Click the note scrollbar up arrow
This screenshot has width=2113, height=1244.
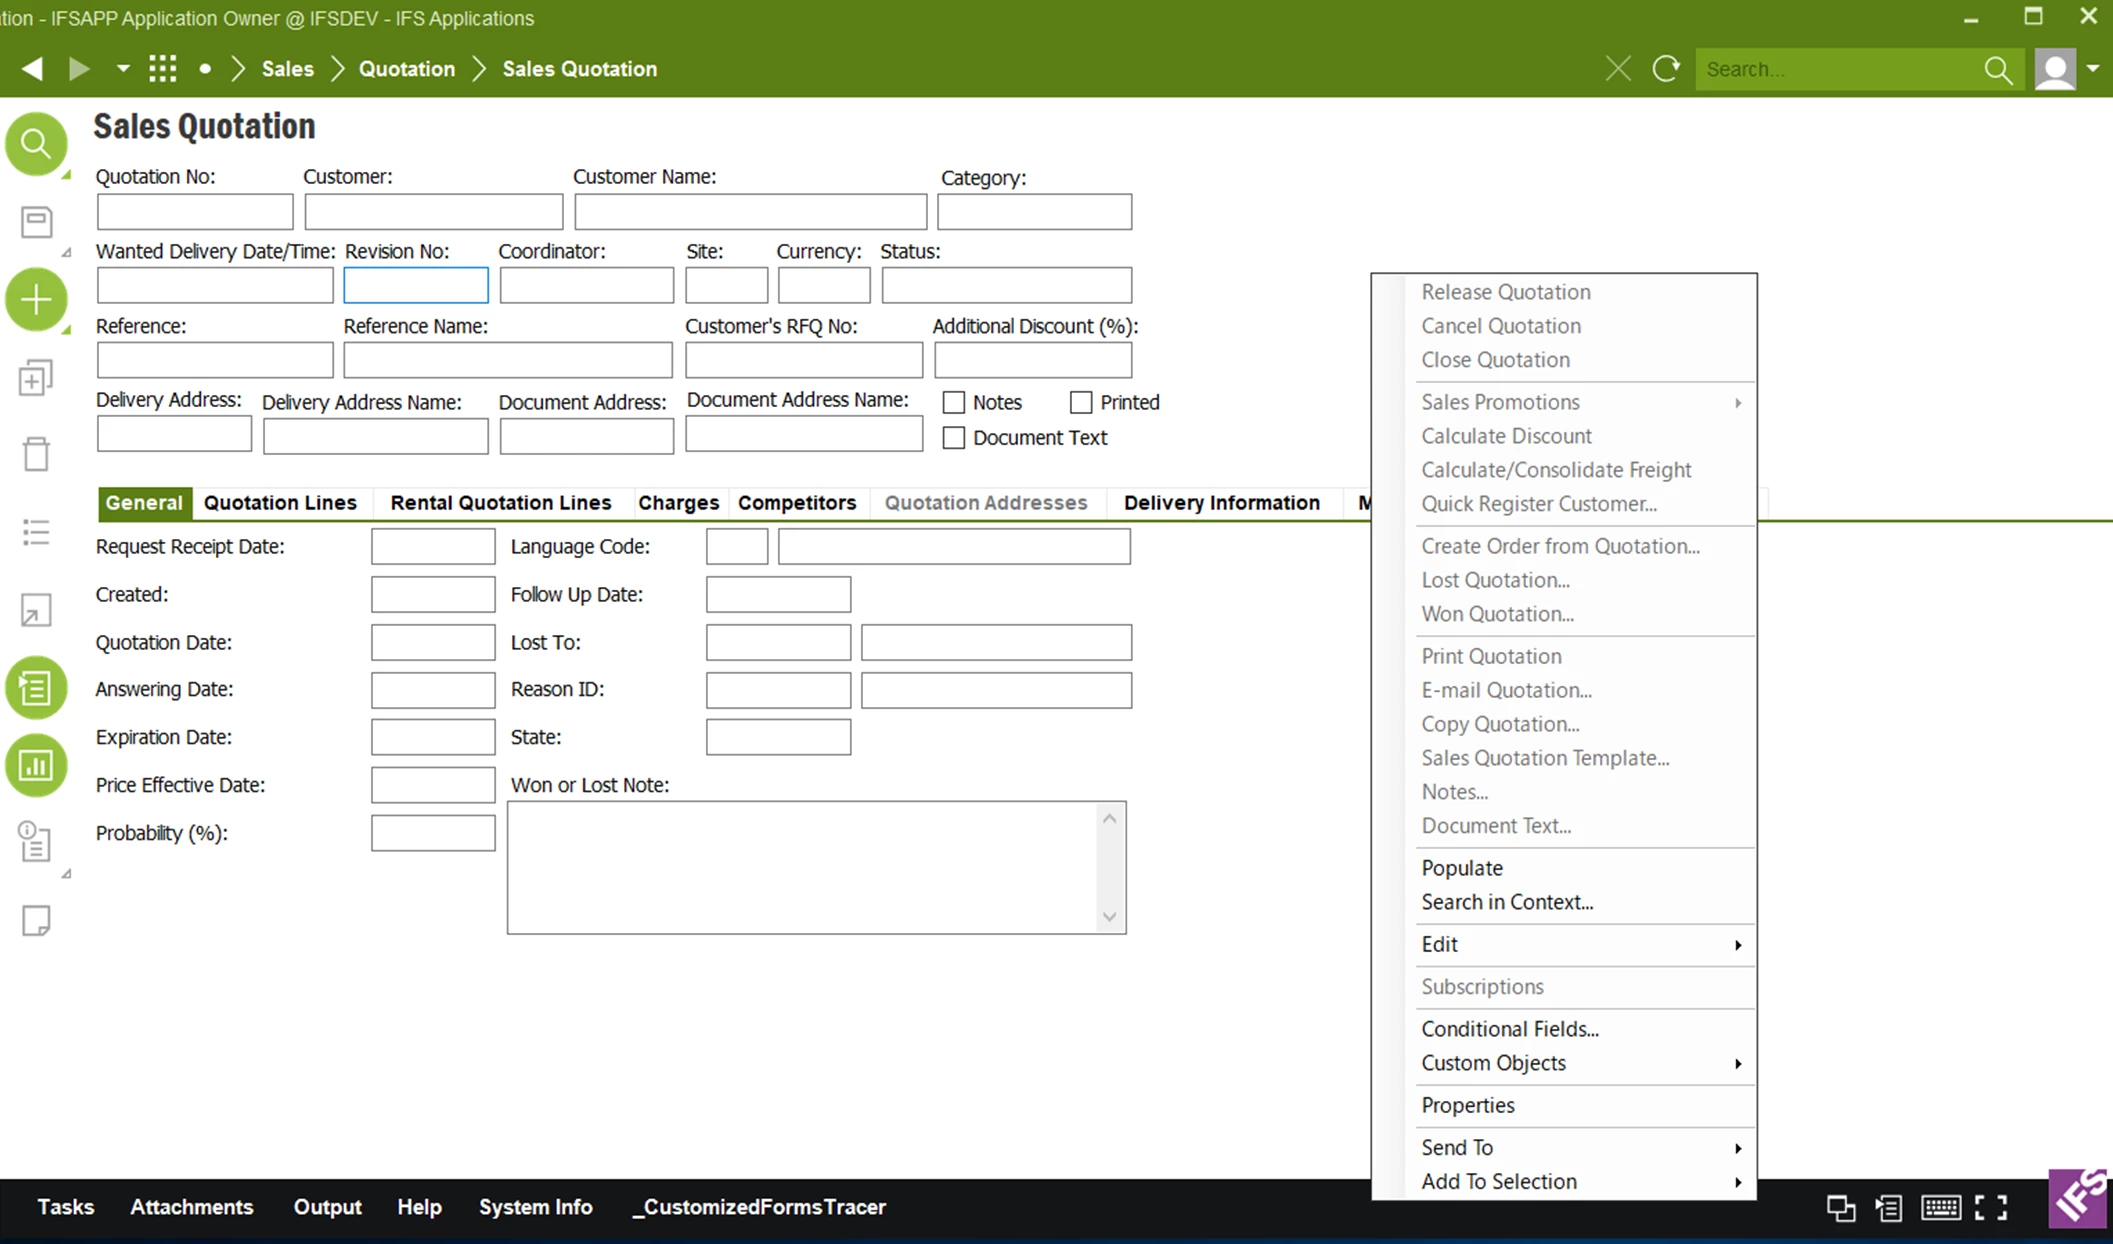point(1109,819)
